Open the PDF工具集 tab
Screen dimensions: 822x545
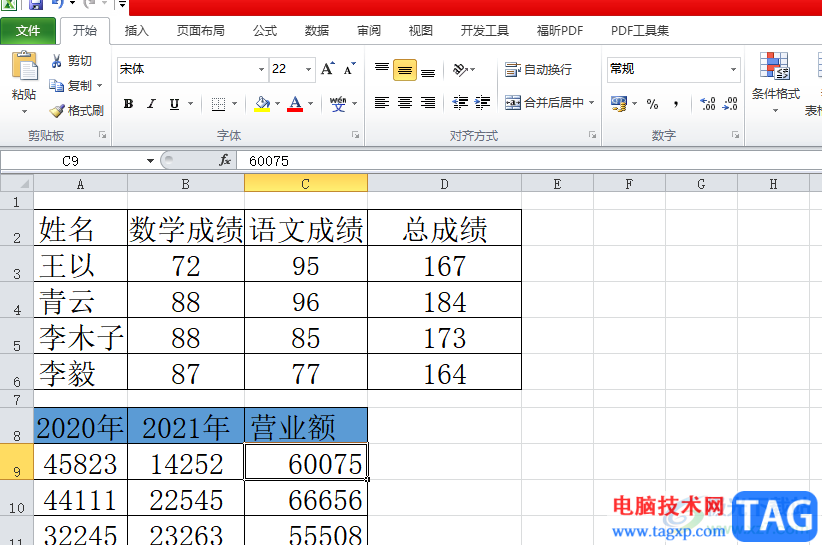[640, 30]
